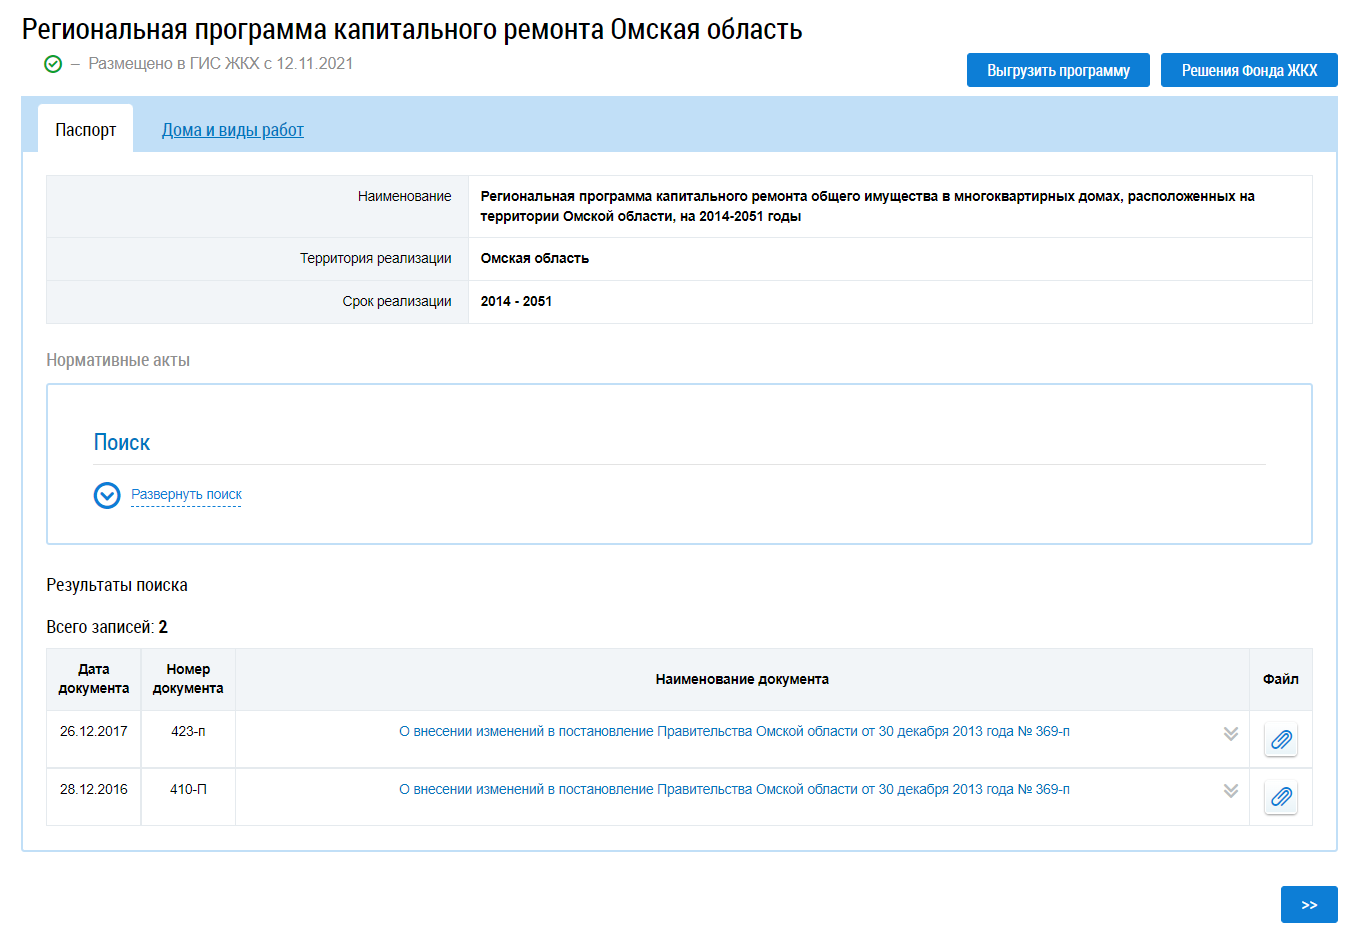Switch to 'Дома и виды работ' tab
Screen dimensions: 1349x939
tap(232, 130)
